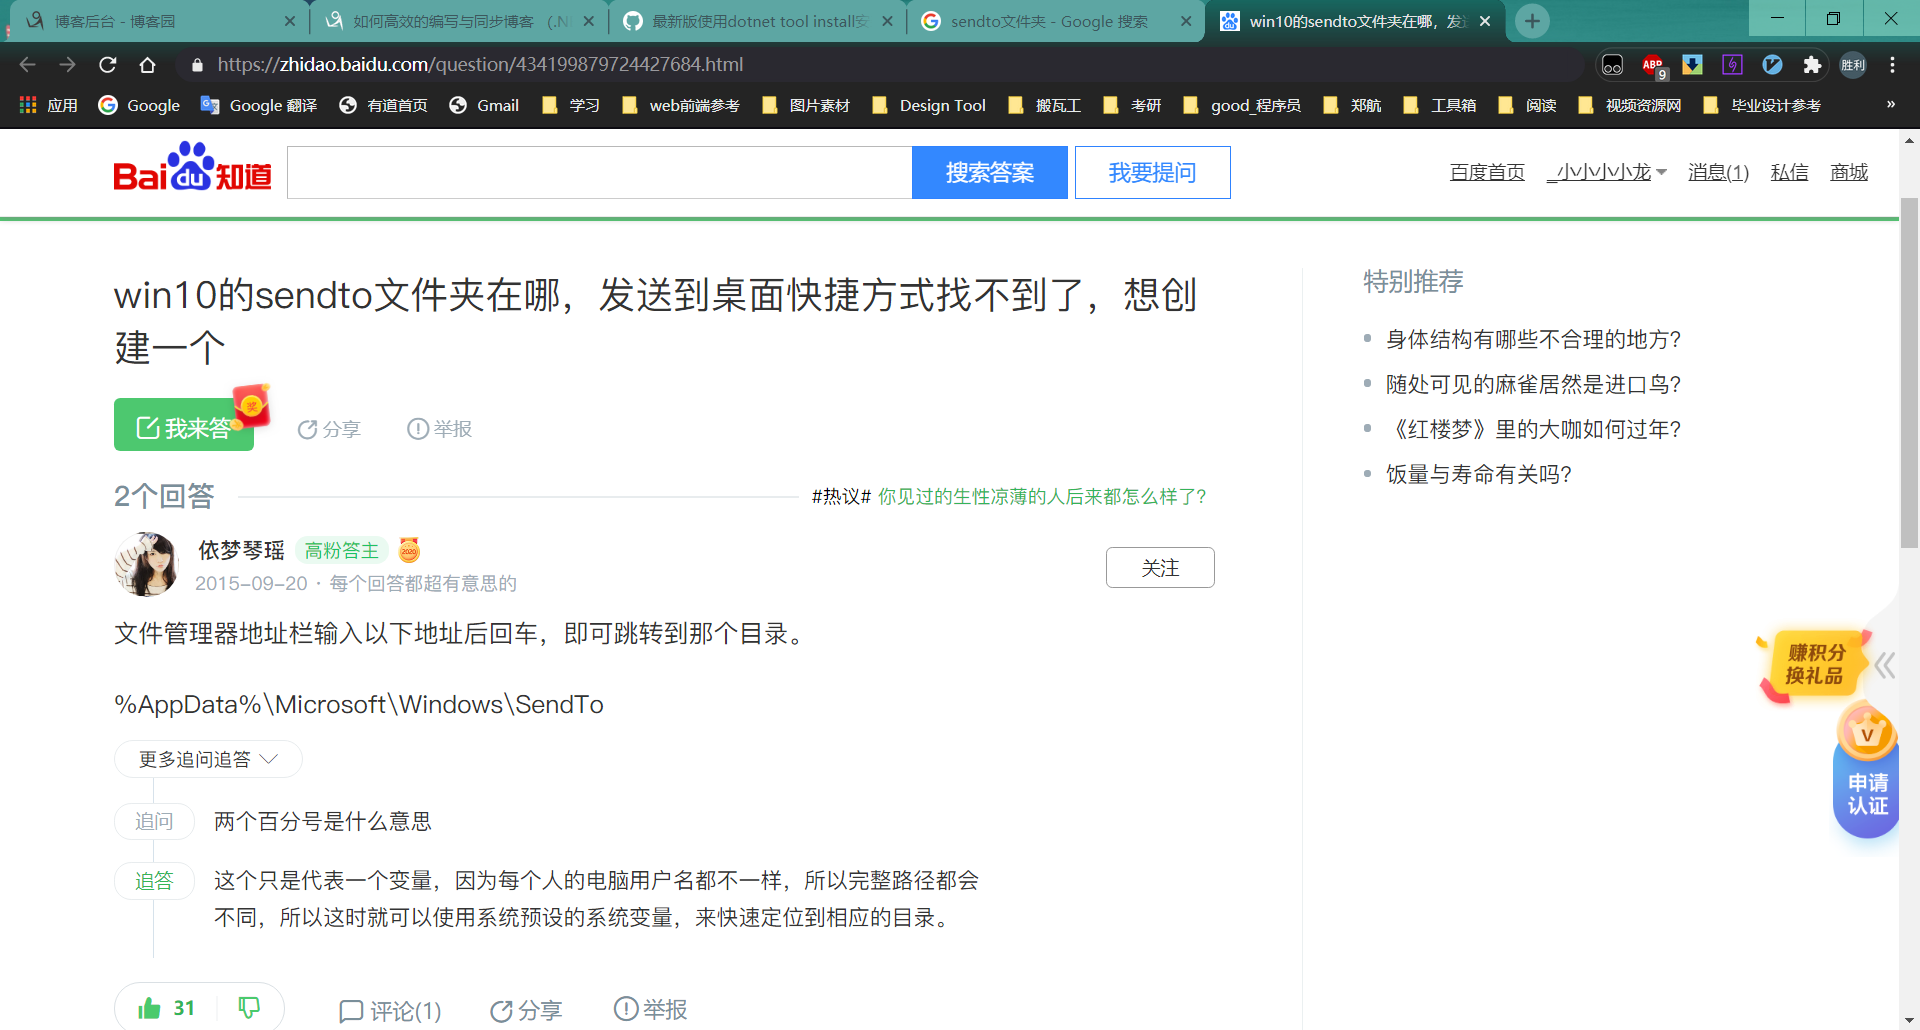Open the 商城 link
The image size is (1920, 1030).
pyautogui.click(x=1849, y=172)
